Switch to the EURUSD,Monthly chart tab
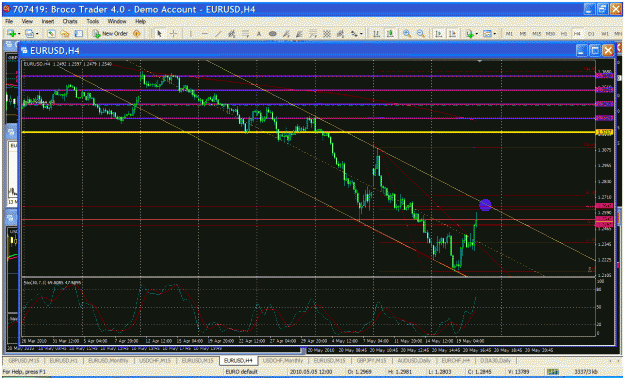 coord(108,360)
